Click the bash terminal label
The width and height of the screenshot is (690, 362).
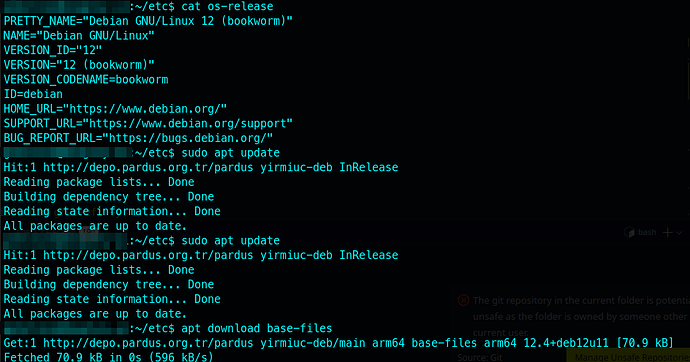(647, 232)
